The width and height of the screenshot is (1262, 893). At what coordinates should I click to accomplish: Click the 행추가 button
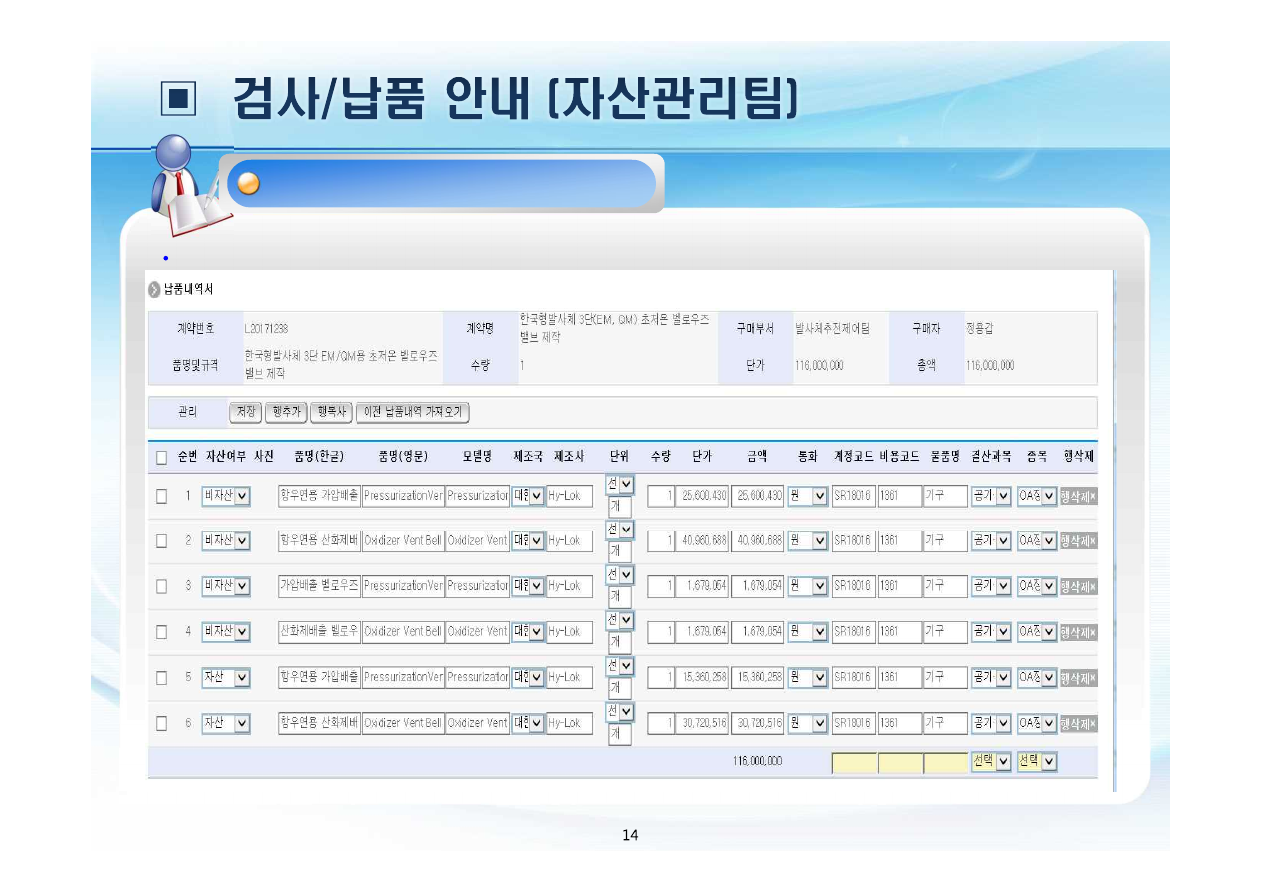pos(285,412)
